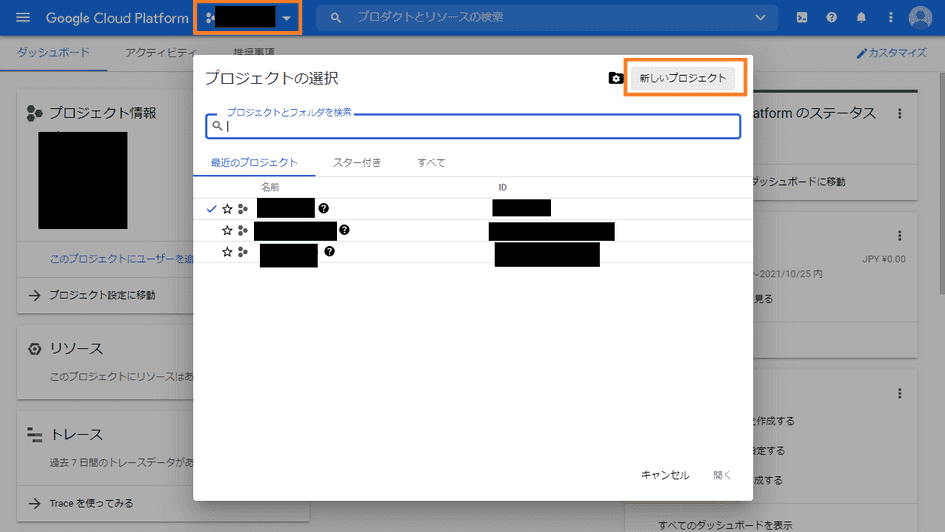Open the help question mark icon
Viewport: 945px width, 532px height.
832,17
